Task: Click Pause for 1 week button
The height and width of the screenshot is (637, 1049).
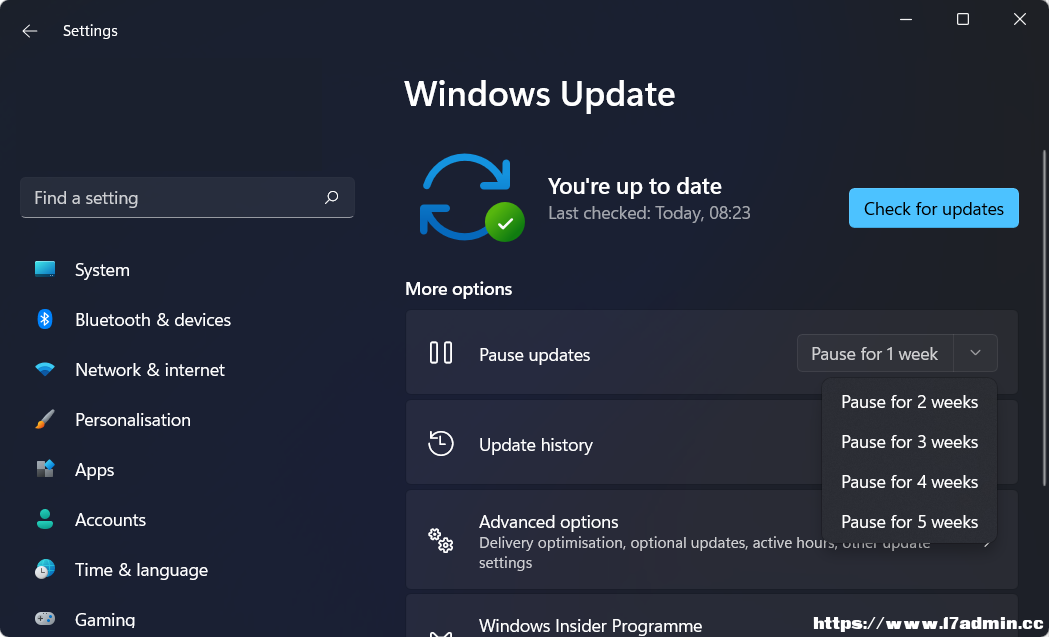Action: pos(875,353)
